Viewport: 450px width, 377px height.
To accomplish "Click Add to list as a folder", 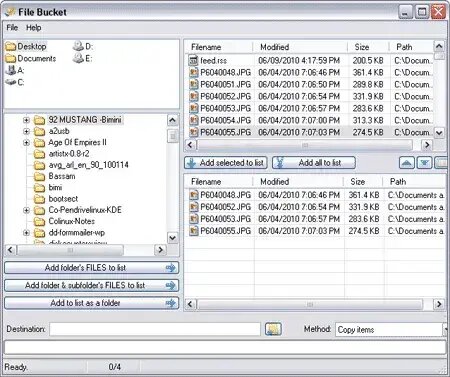I will coord(91,303).
